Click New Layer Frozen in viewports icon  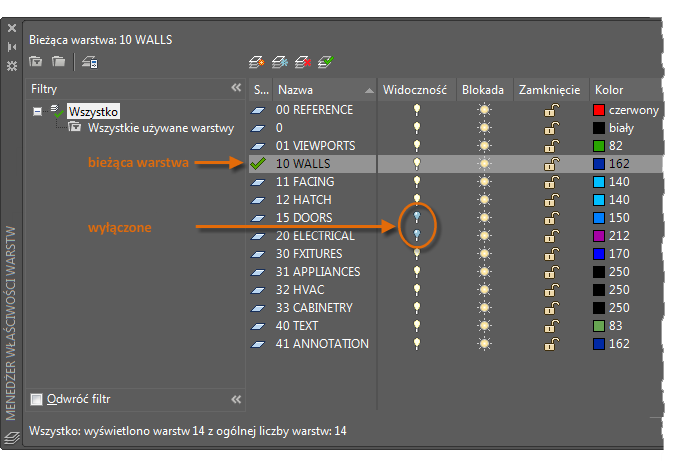(280, 62)
